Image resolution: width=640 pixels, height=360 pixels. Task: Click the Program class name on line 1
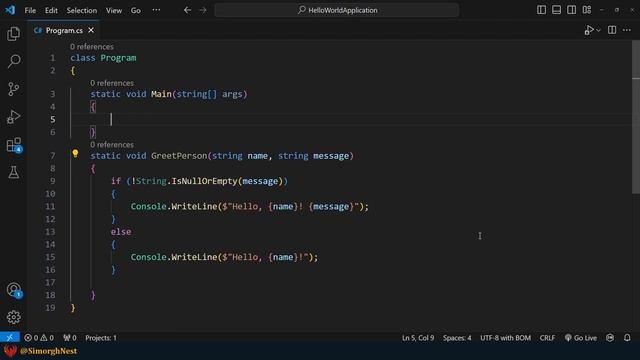118,58
